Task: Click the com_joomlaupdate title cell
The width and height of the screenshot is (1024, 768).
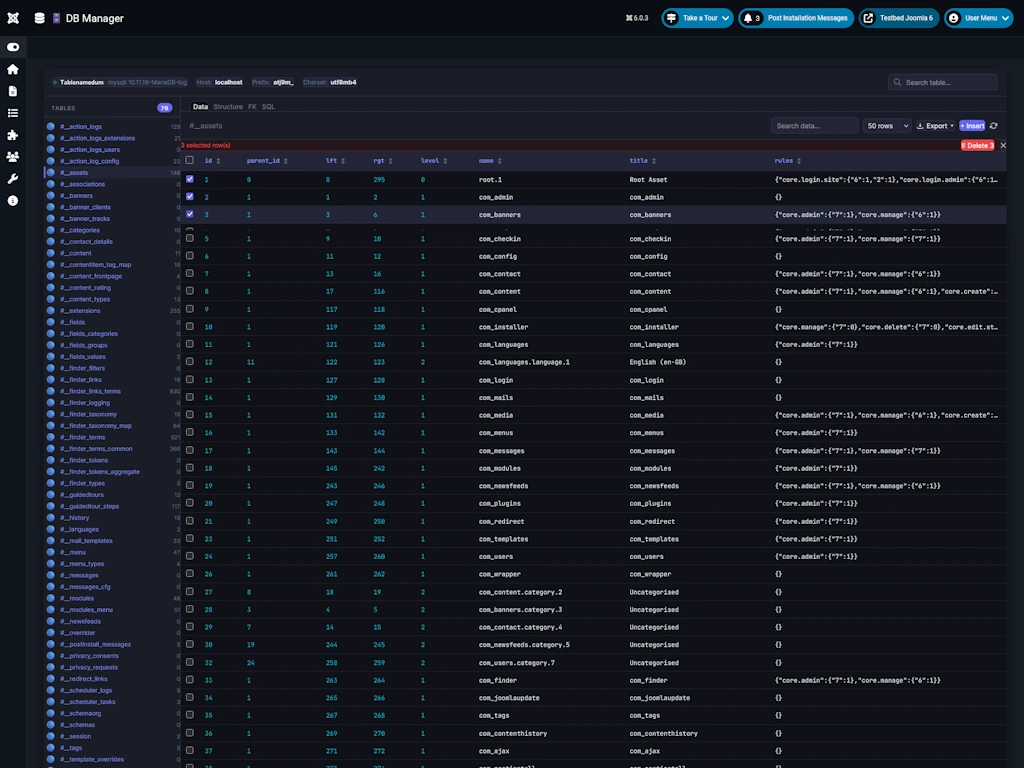Action: click(x=659, y=698)
